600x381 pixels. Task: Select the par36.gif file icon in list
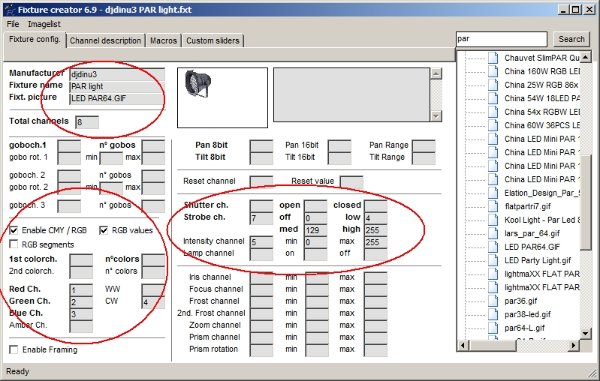click(493, 301)
